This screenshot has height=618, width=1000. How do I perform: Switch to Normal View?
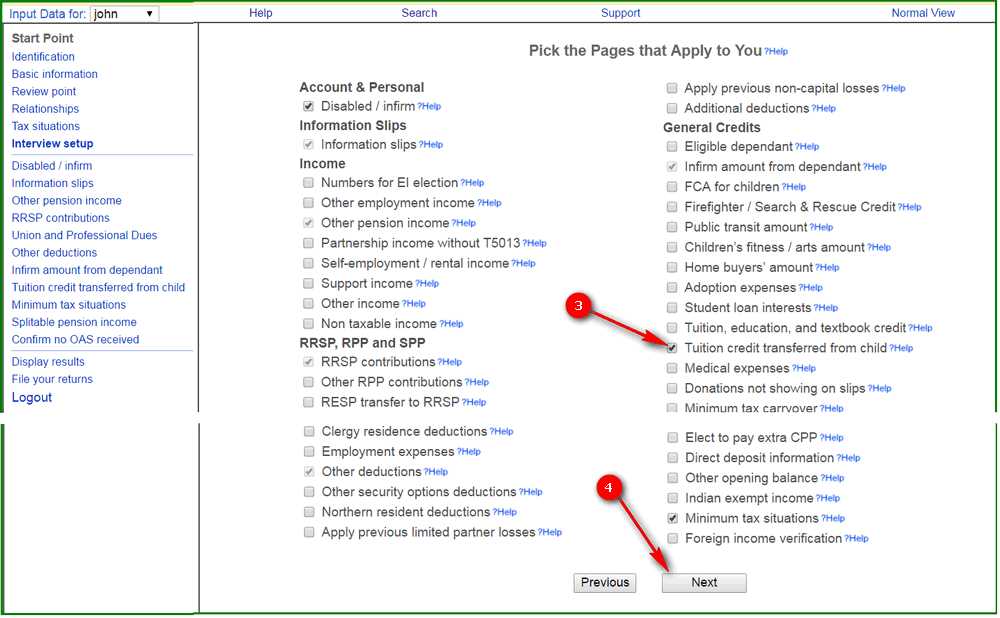(x=923, y=13)
